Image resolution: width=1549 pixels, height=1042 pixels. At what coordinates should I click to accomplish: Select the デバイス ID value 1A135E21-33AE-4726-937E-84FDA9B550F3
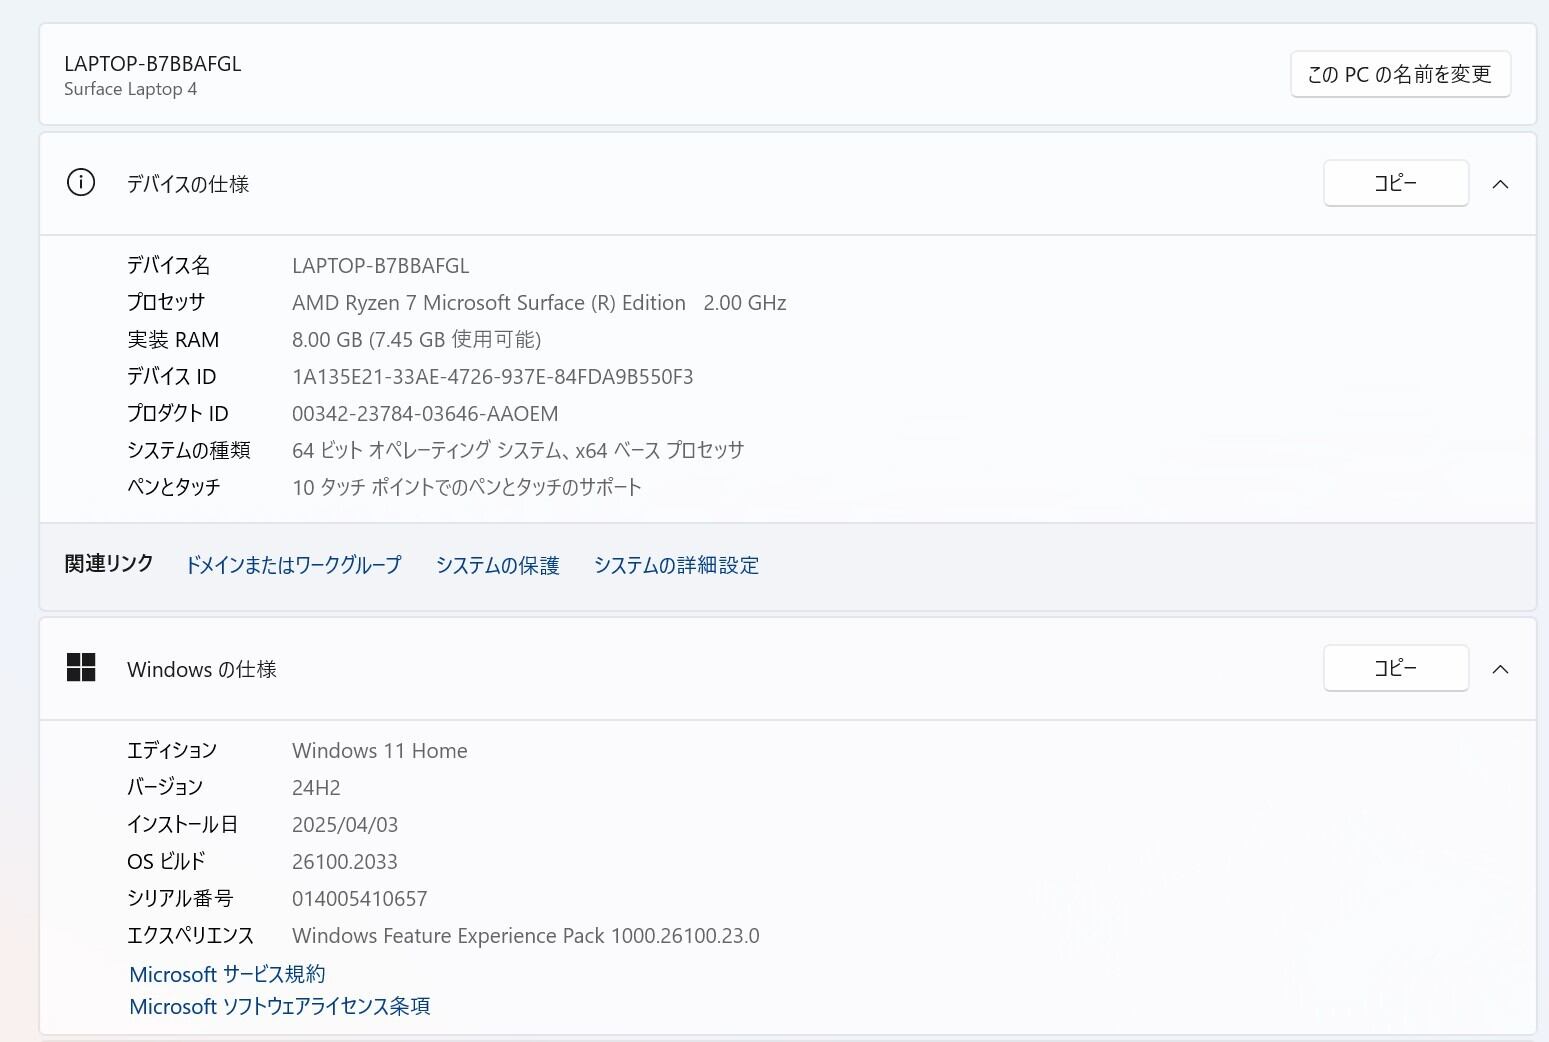(493, 377)
